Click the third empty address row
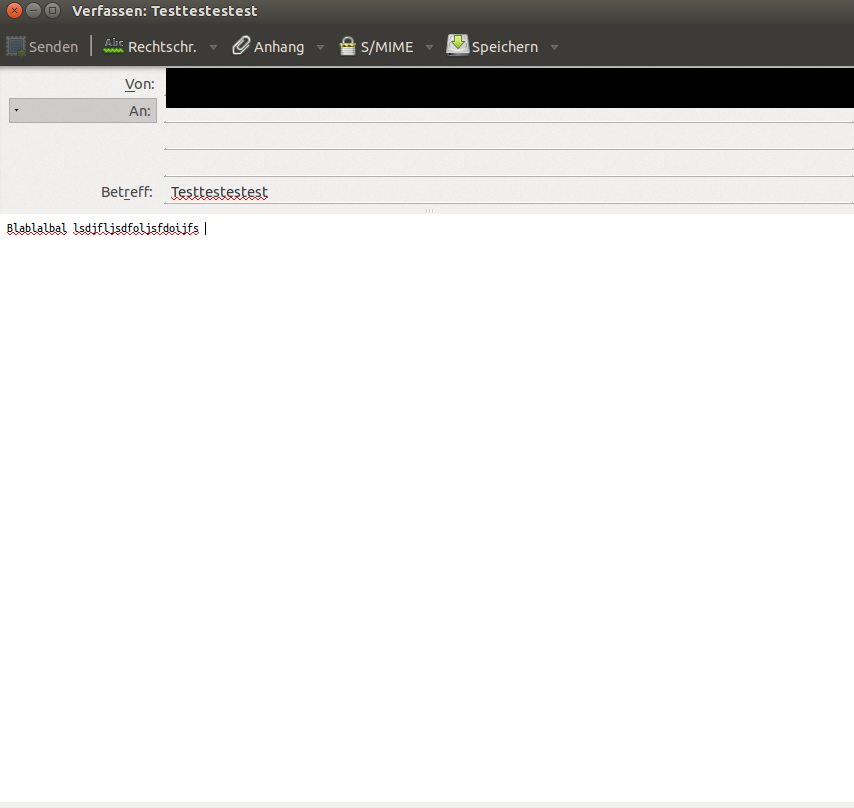854x808 pixels. point(509,163)
